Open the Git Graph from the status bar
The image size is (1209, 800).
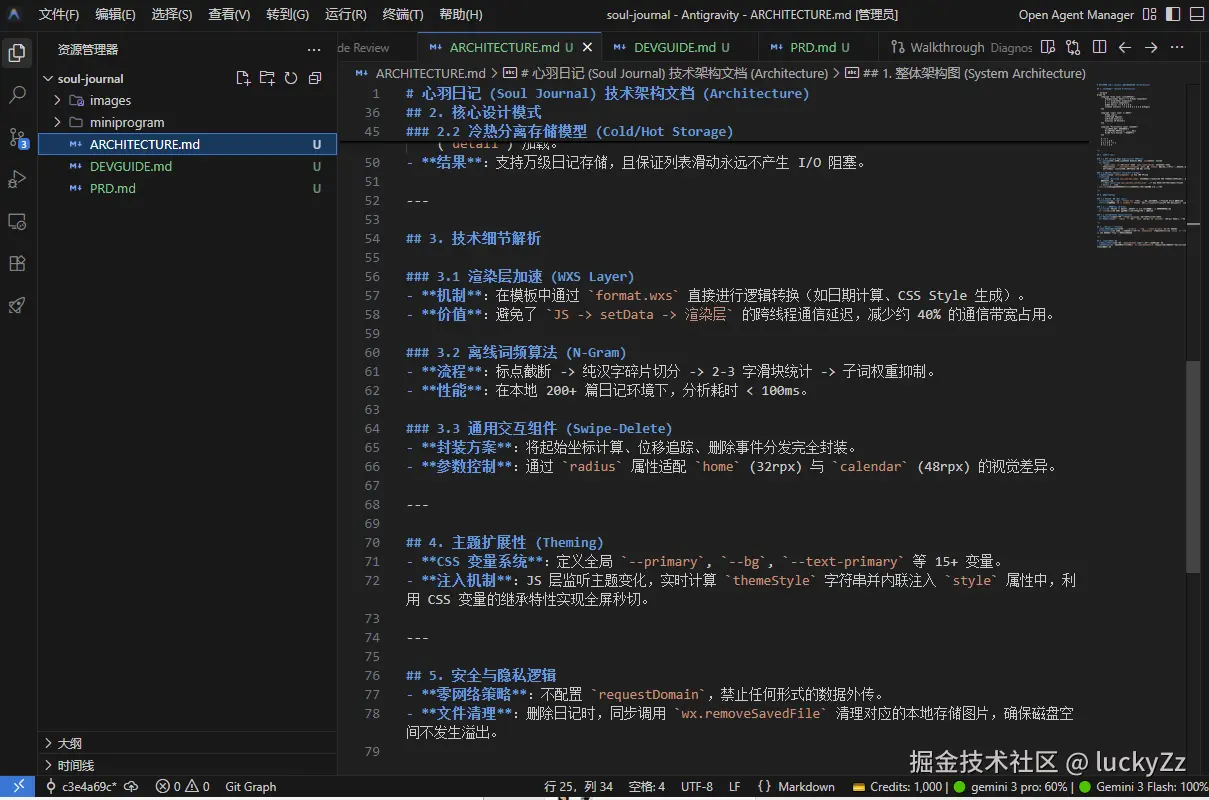[x=249, y=786]
